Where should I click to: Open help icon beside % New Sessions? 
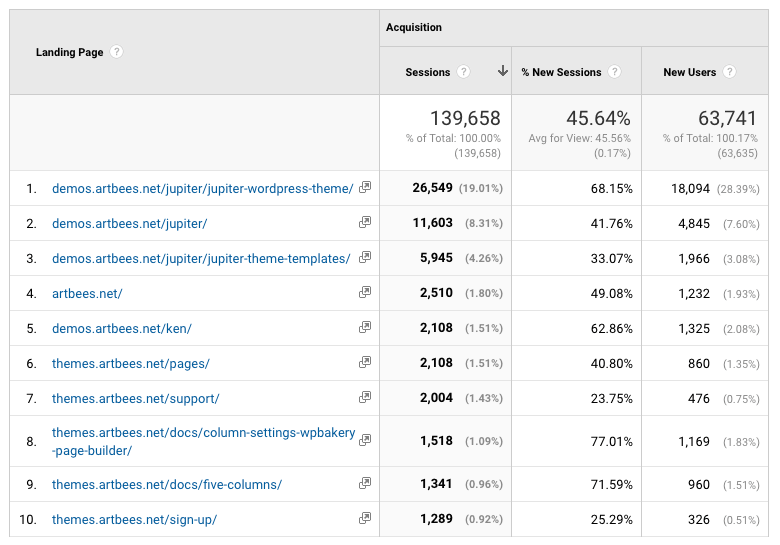[614, 72]
